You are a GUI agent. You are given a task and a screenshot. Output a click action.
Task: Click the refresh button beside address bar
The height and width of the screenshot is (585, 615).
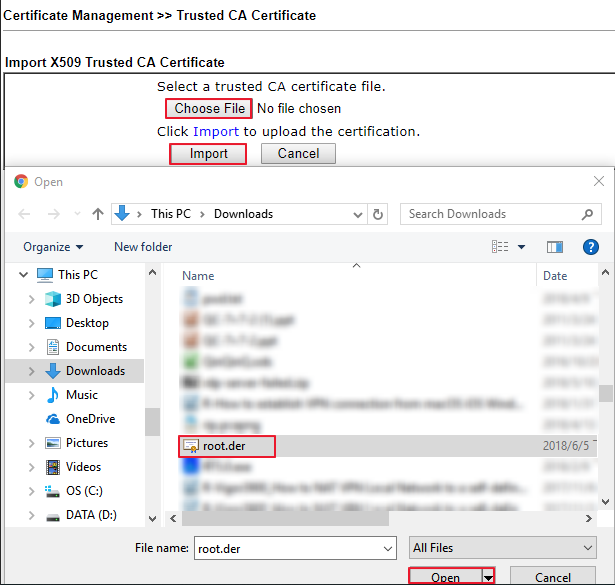(378, 214)
